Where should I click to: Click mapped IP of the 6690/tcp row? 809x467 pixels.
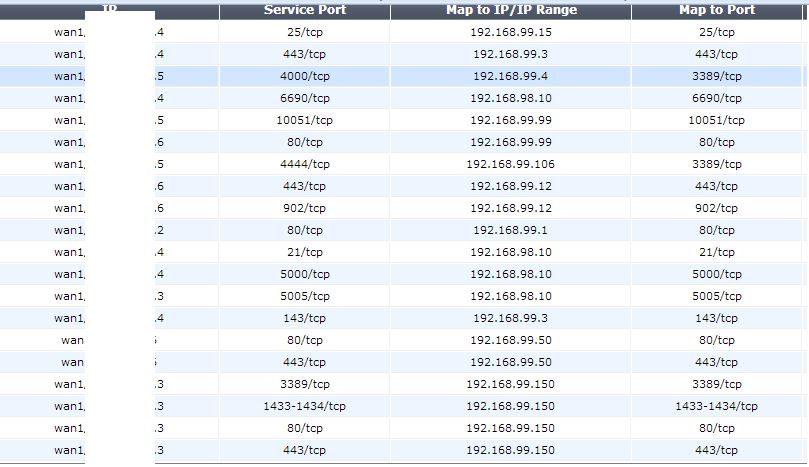pos(510,98)
